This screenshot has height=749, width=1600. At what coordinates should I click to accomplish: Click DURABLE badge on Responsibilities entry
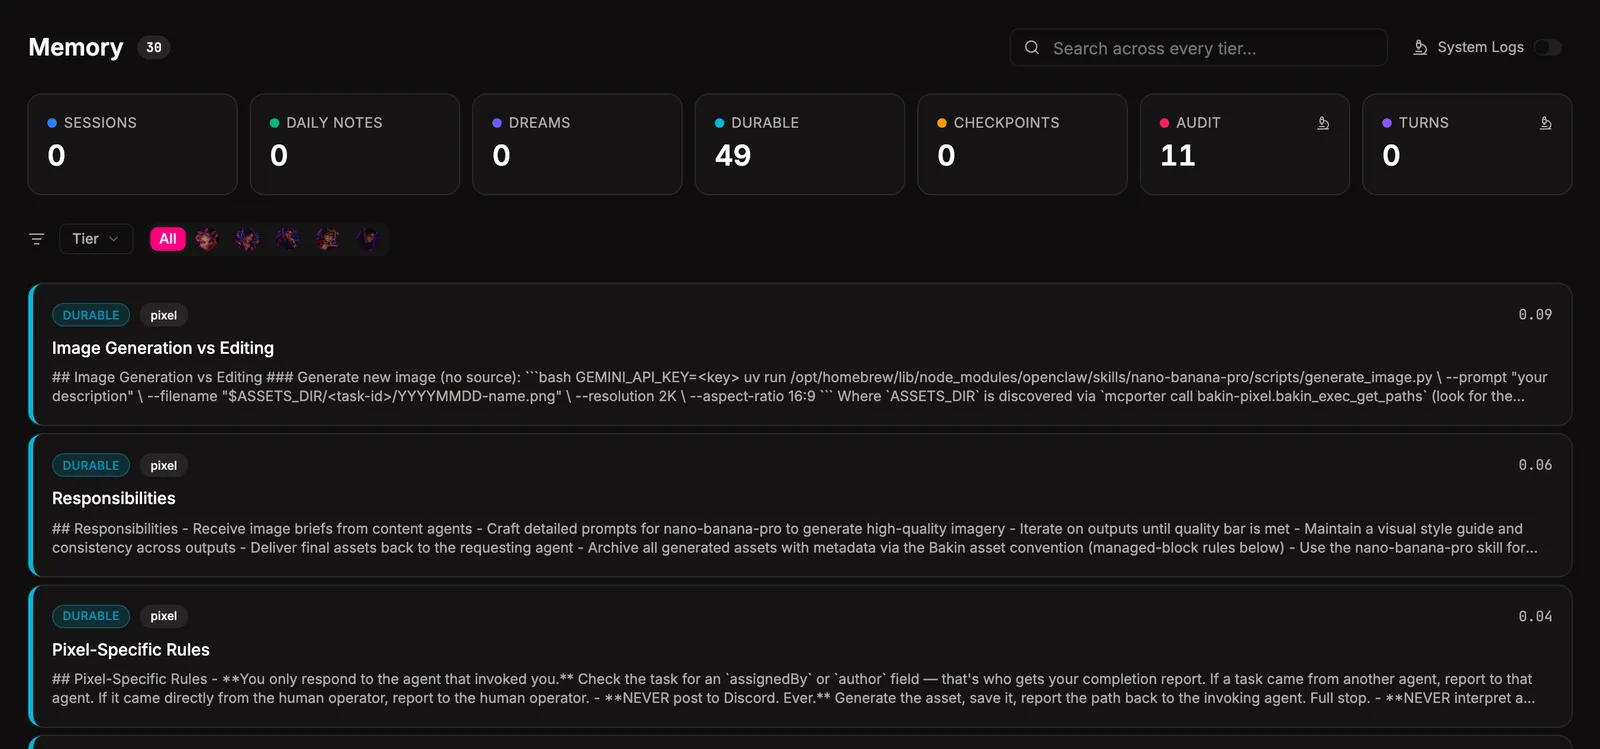click(x=91, y=465)
